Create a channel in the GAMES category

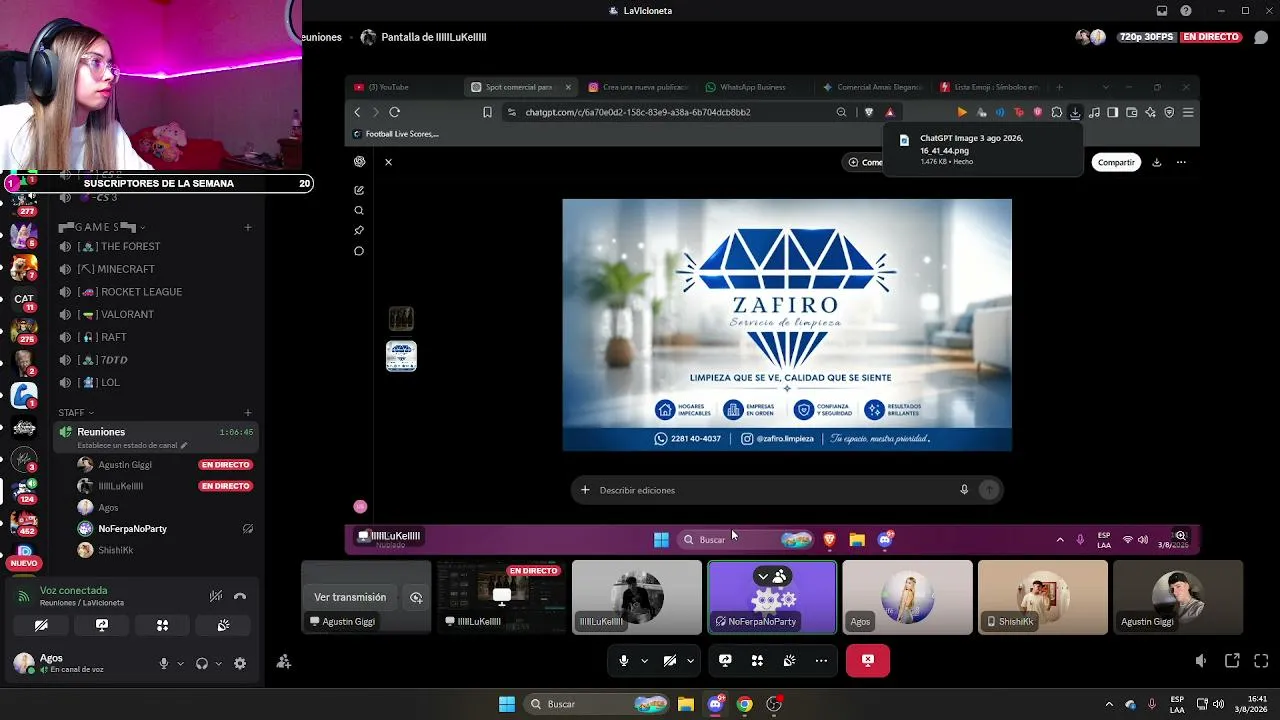pos(248,227)
